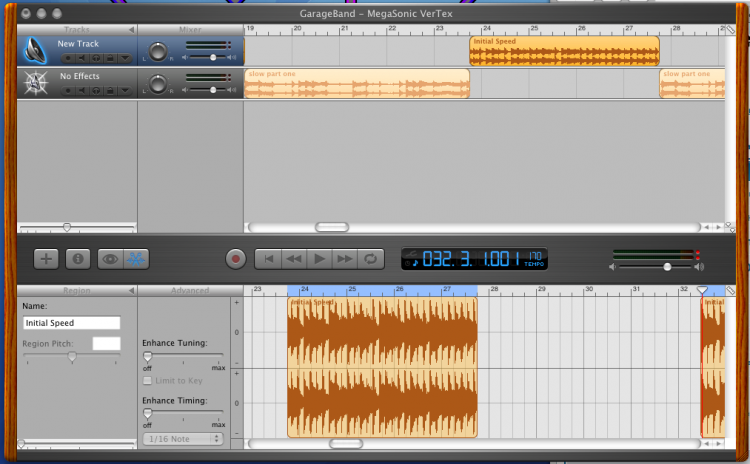Start playback with Play button
This screenshot has height=464, width=750.
[320, 259]
